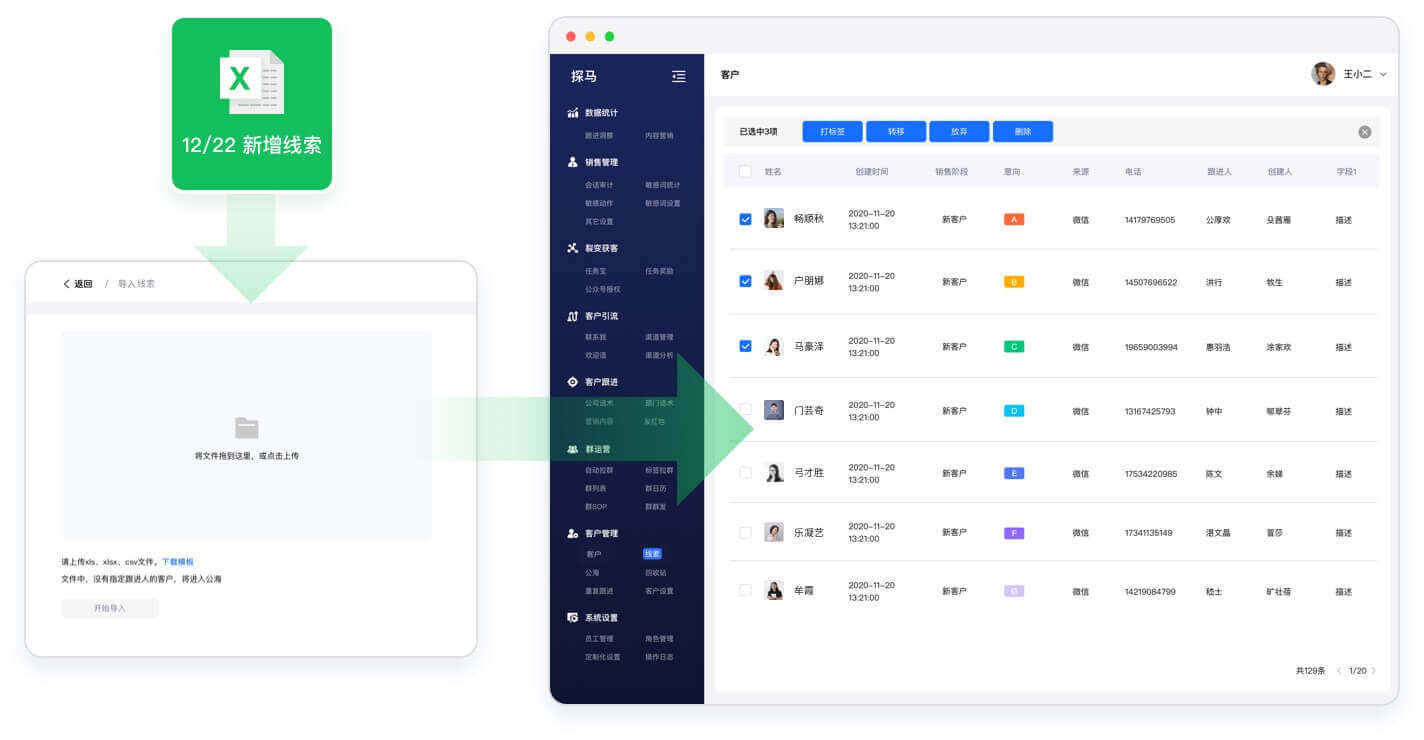Image resolution: width=1424 pixels, height=740 pixels.
Task: Go to next page with the right chevron
Action: 1374,671
